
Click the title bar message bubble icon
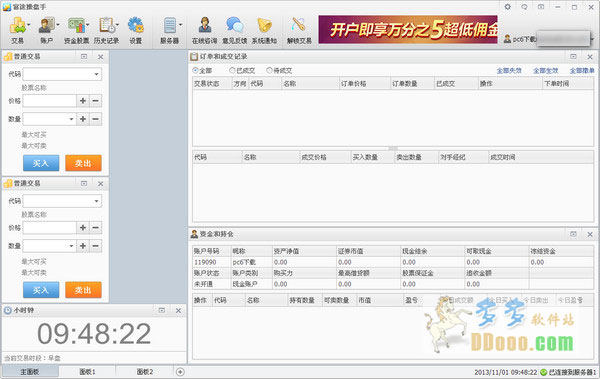tap(524, 7)
